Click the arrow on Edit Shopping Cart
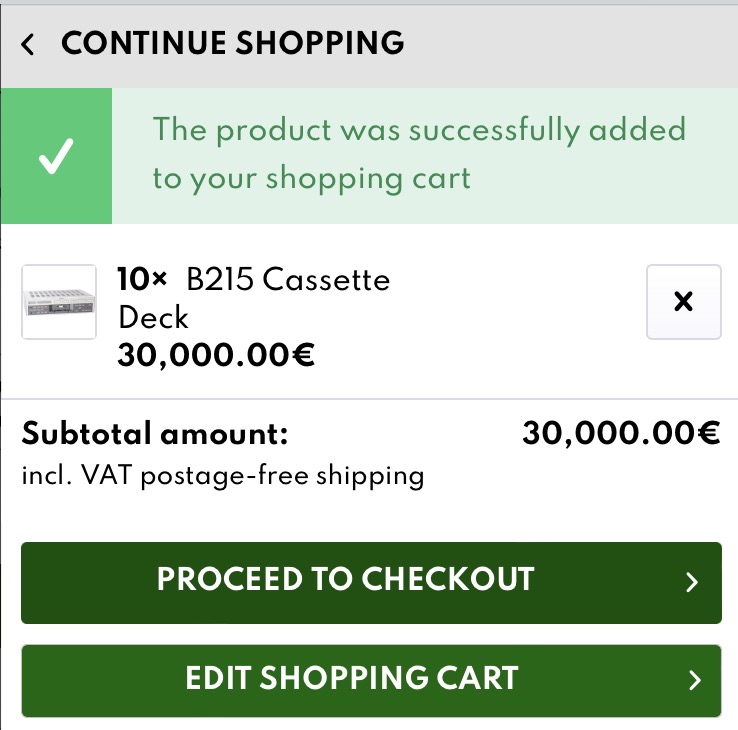738x730 pixels. tap(695, 681)
